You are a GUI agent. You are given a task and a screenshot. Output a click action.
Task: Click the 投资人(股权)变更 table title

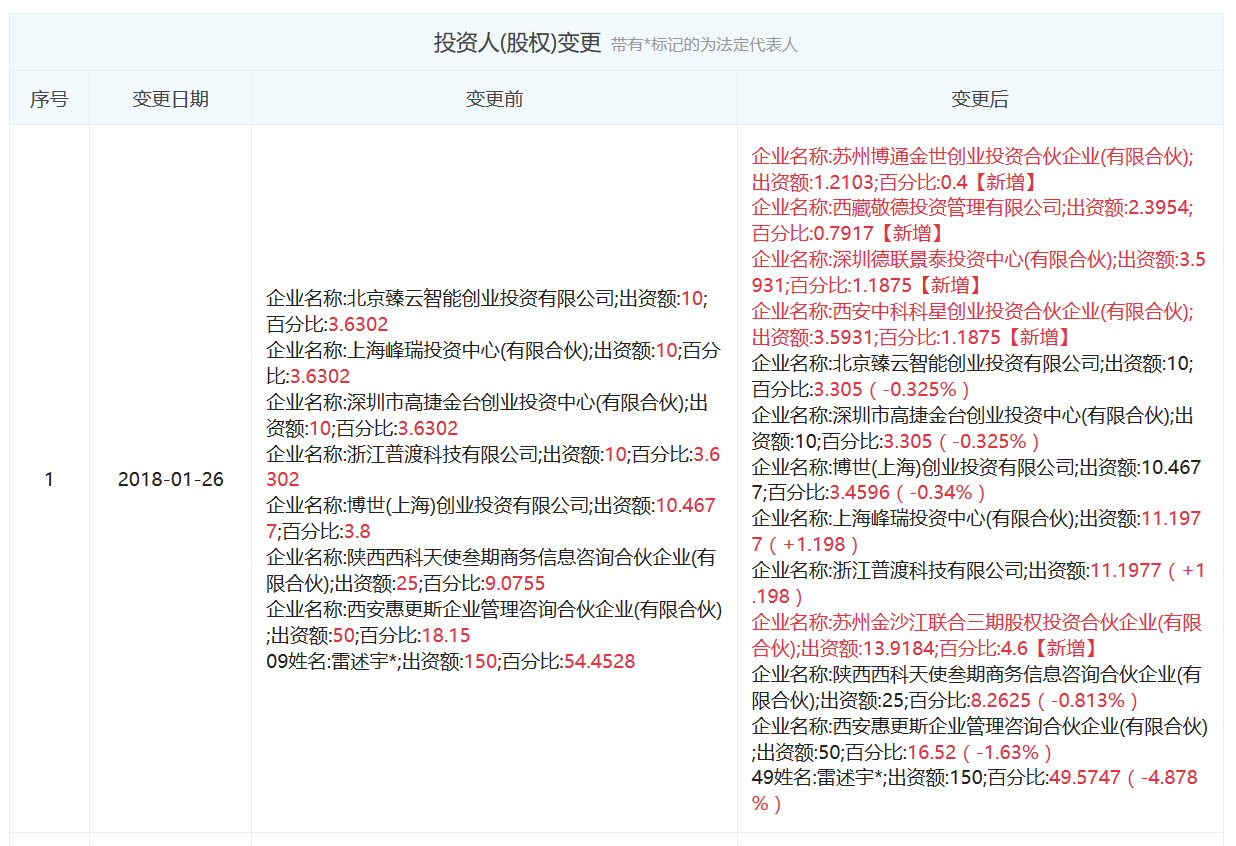click(x=517, y=43)
